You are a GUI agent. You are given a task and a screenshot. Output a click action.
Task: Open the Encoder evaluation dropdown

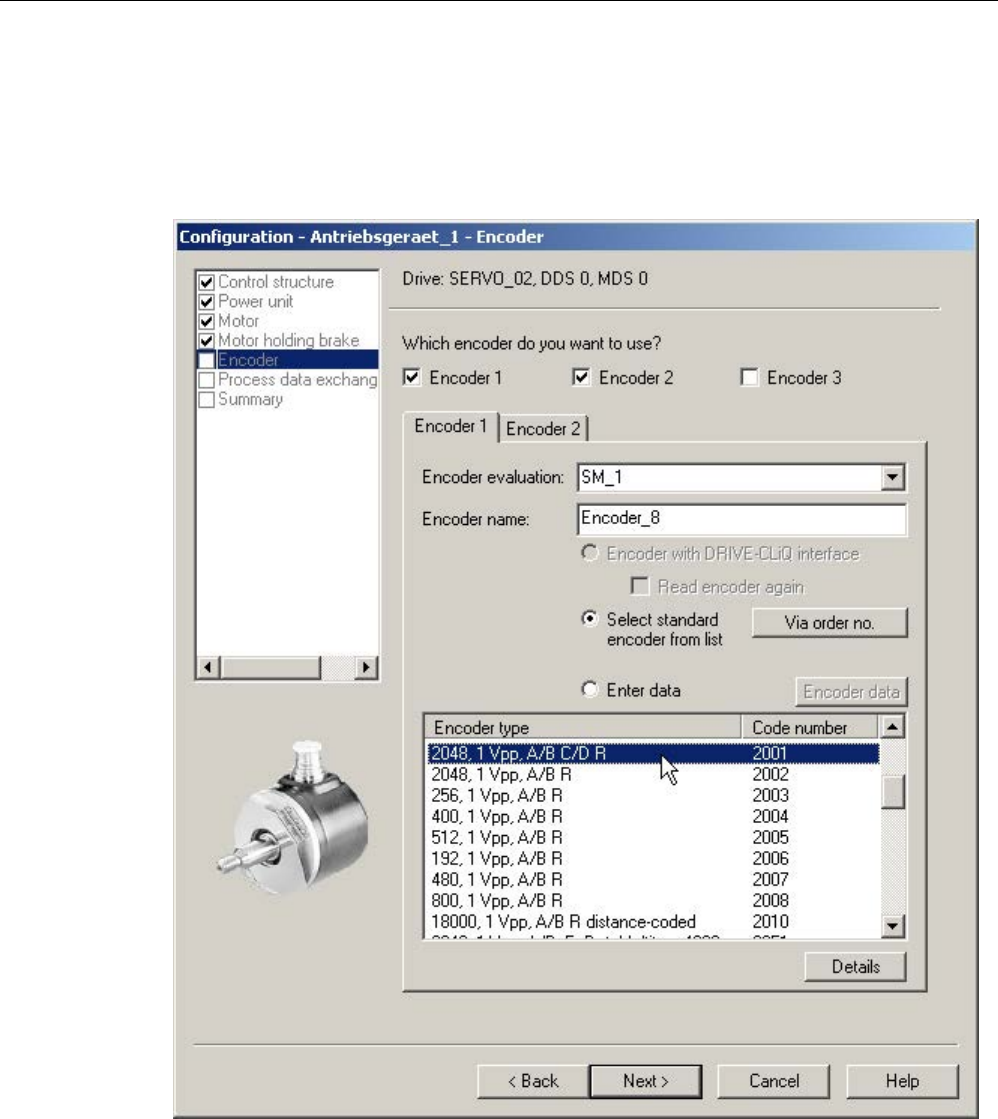(892, 477)
